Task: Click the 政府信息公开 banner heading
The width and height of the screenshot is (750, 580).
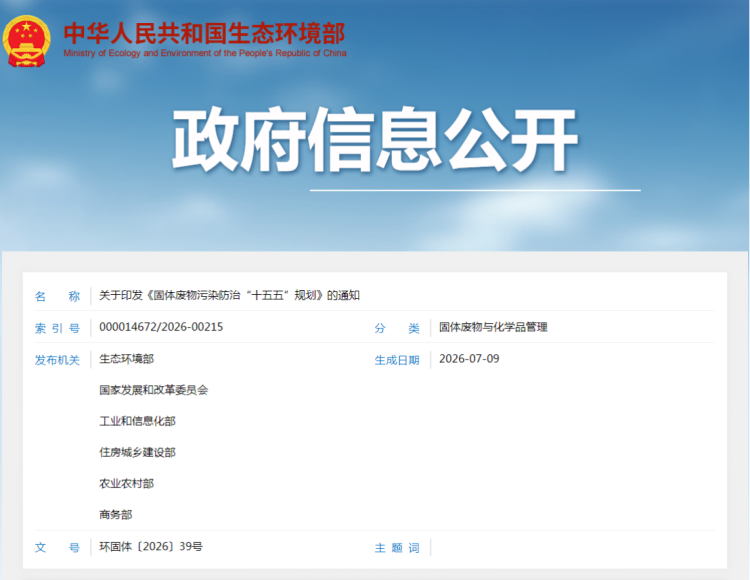Action: coord(375,140)
